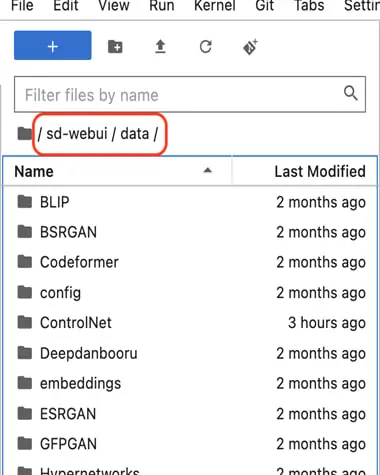Sort files by Last Modified column
Image resolution: width=380 pixels, height=475 pixels.
(x=320, y=171)
